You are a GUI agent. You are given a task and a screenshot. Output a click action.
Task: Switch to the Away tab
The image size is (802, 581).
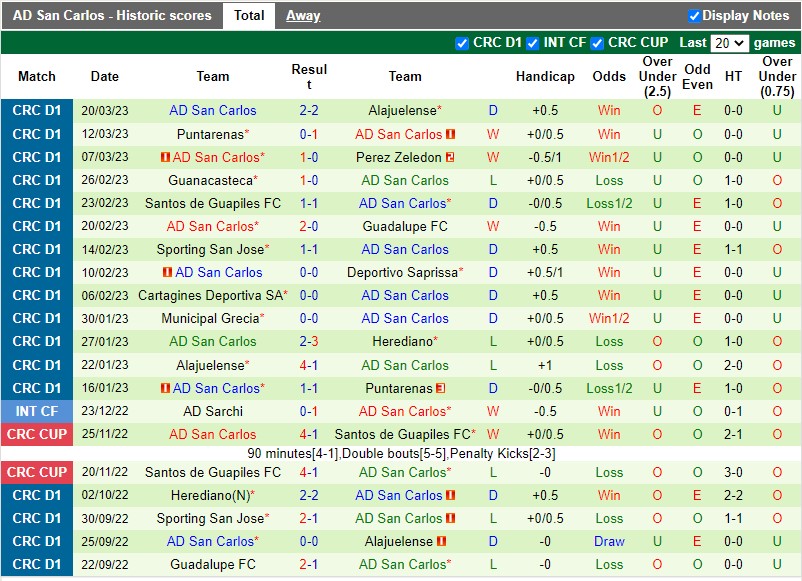click(303, 15)
